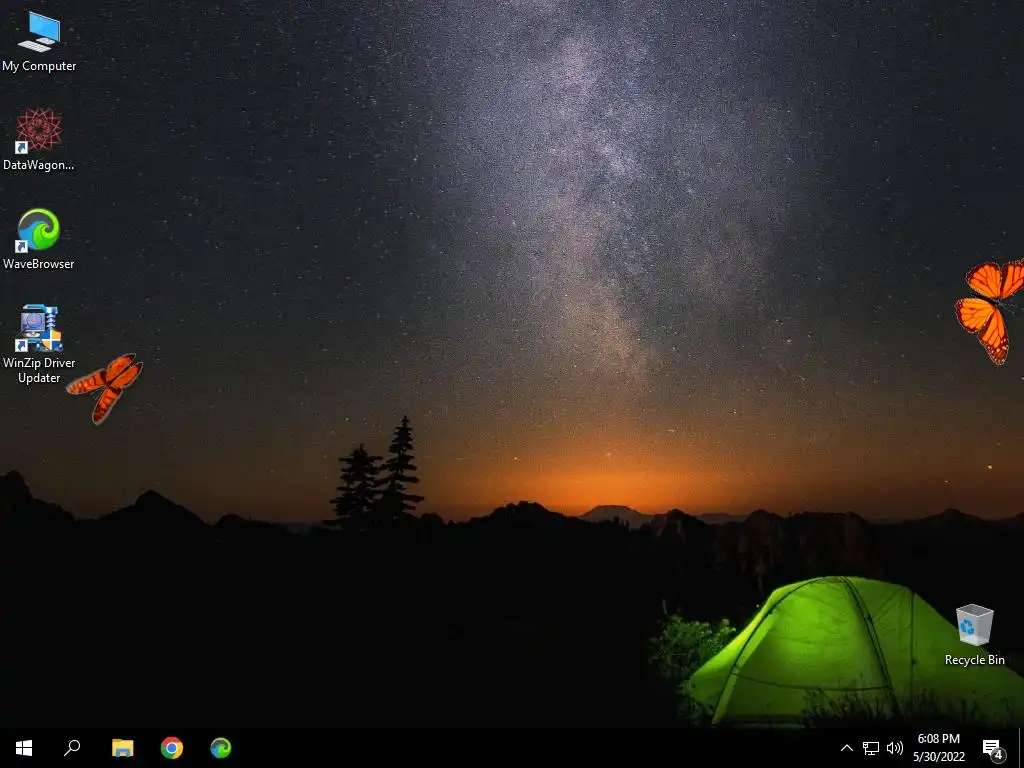1024x768 pixels.
Task: Select the WaveBrowser desktop shortcut
Action: click(39, 239)
